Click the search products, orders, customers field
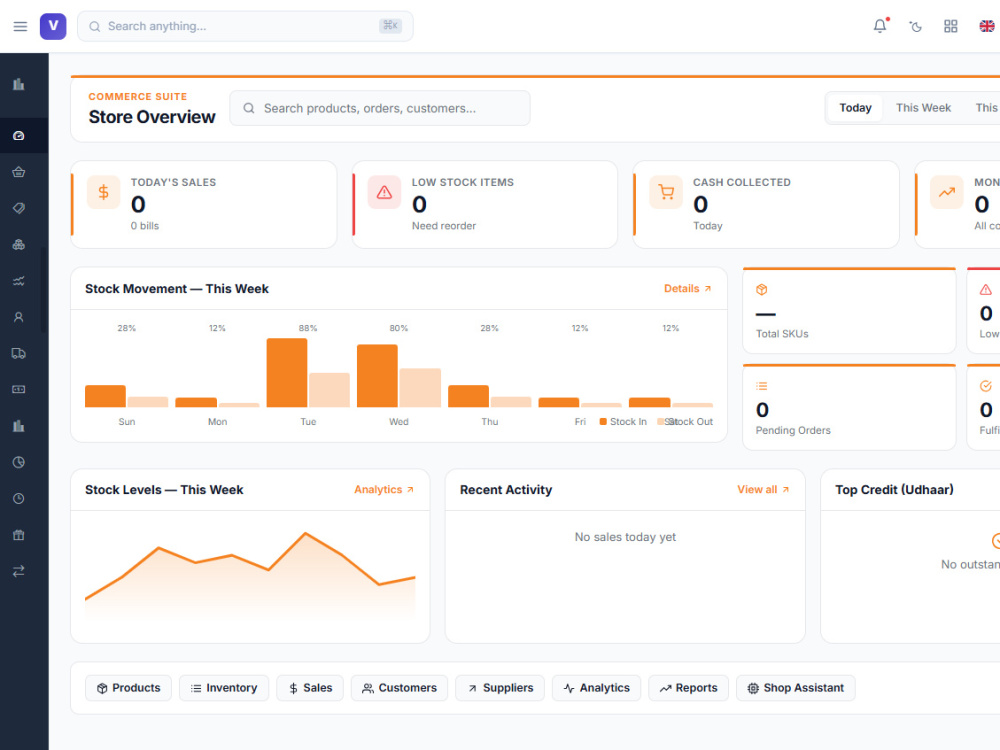 coord(380,108)
